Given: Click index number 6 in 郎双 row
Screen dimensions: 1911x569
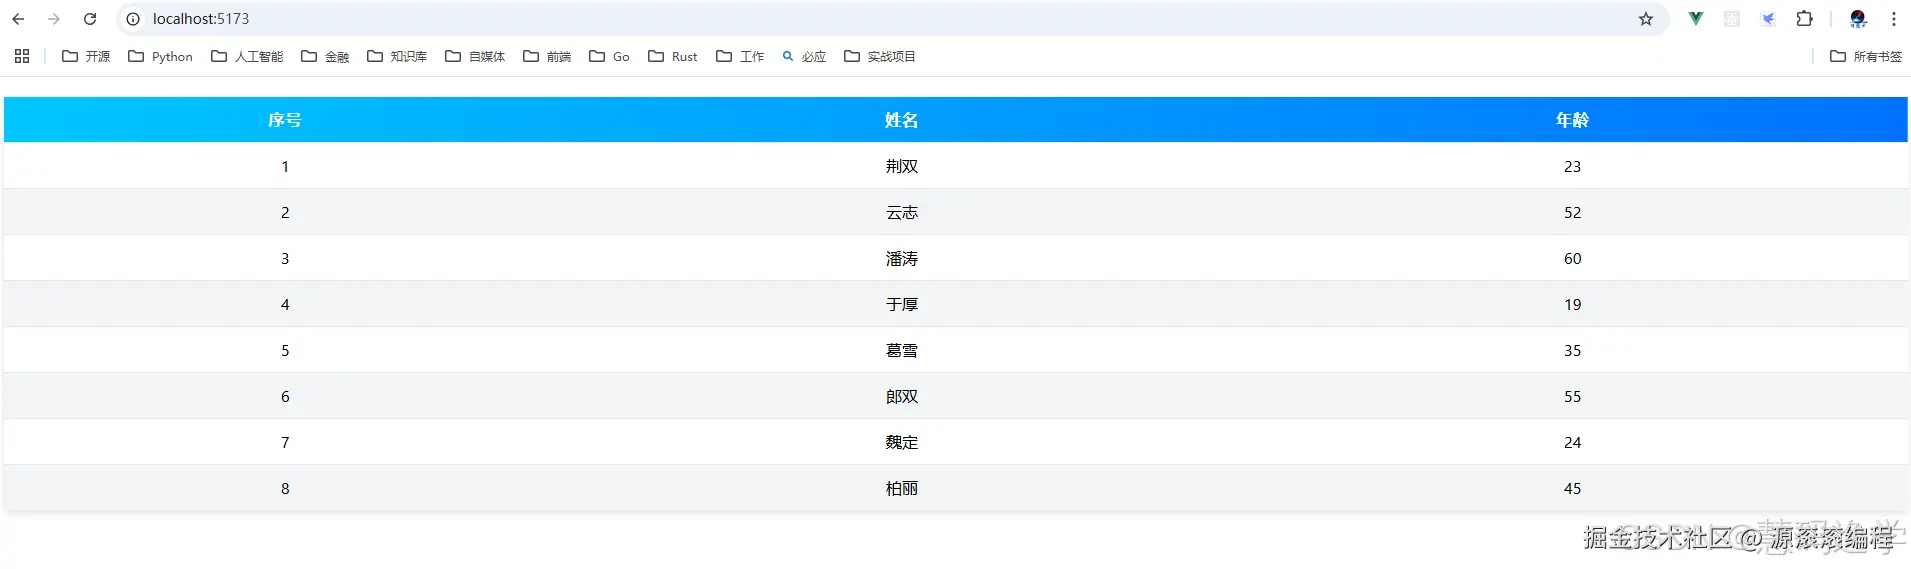Looking at the screenshot, I should tap(285, 396).
